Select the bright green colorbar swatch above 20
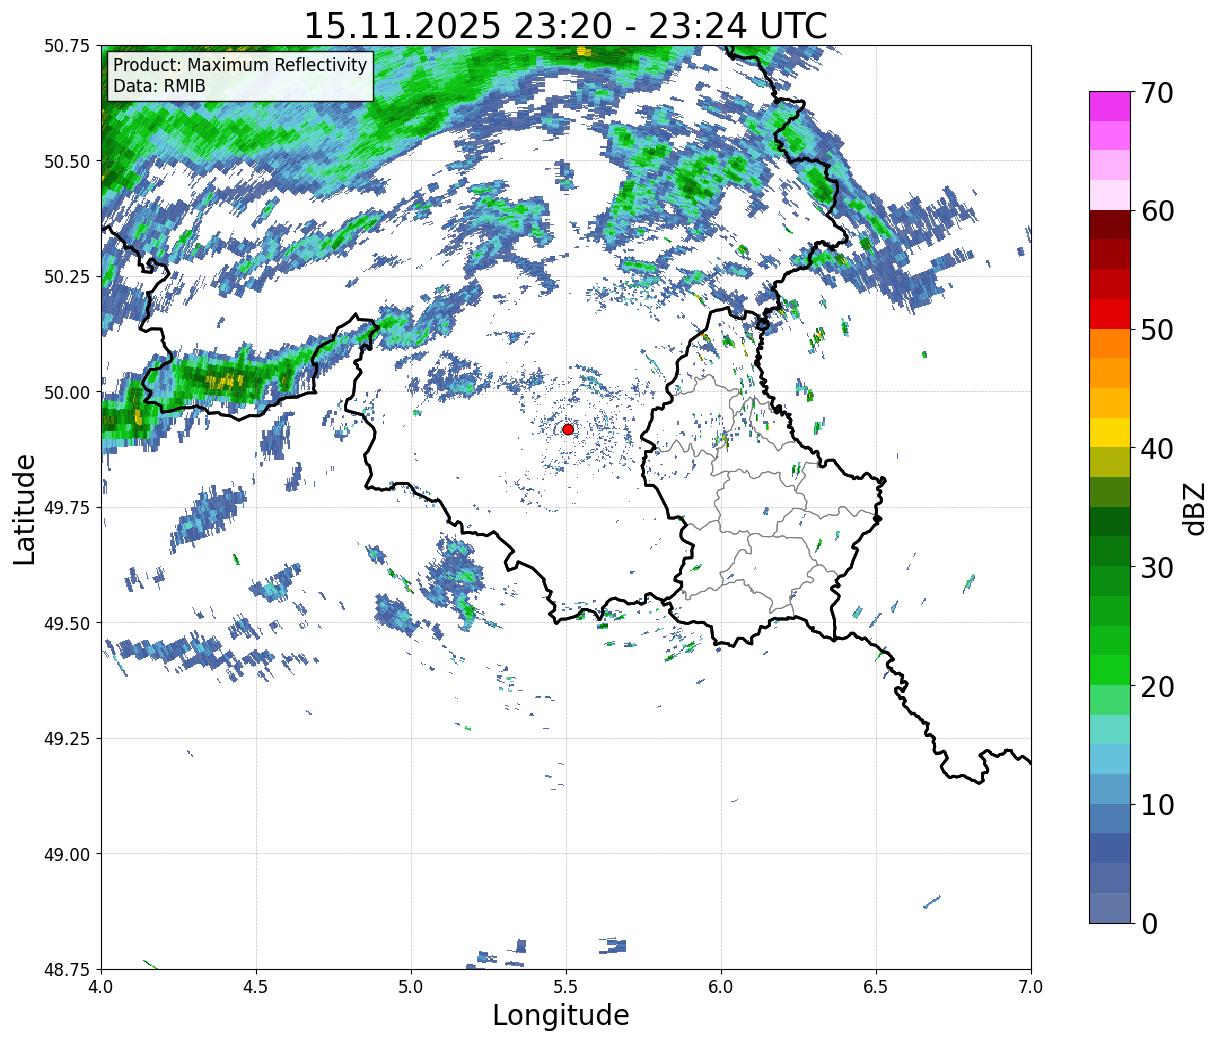Viewport: 1219px width, 1040px height. 1110,670
